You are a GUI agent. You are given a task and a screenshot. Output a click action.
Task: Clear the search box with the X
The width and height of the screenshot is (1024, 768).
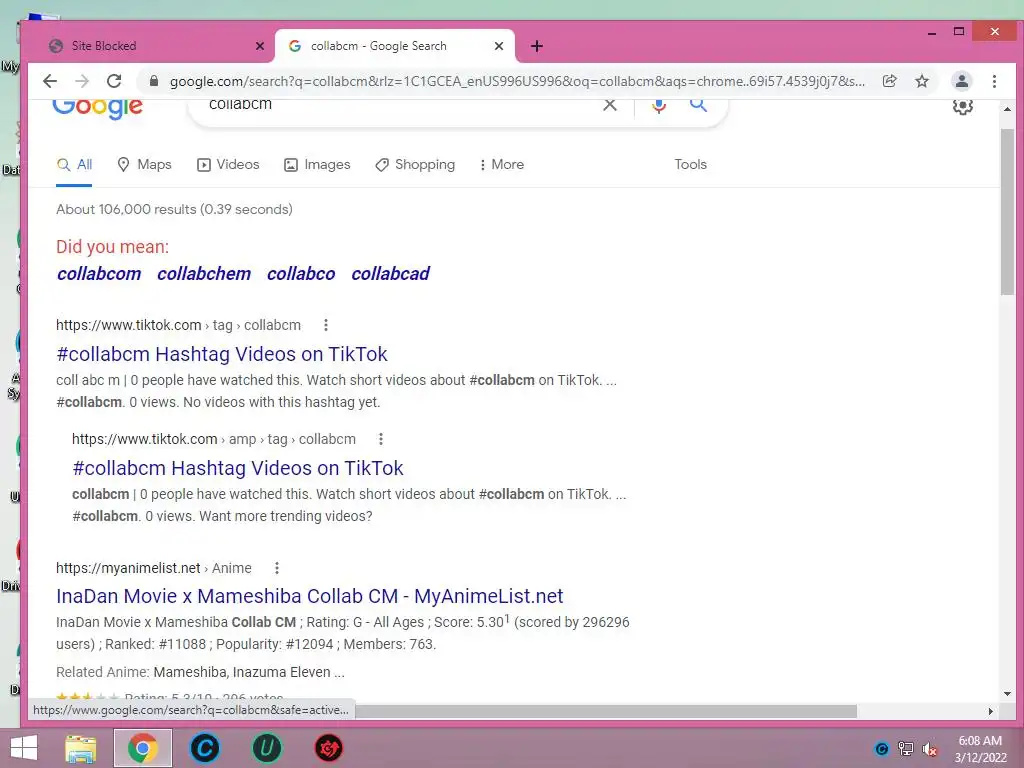[x=609, y=104]
